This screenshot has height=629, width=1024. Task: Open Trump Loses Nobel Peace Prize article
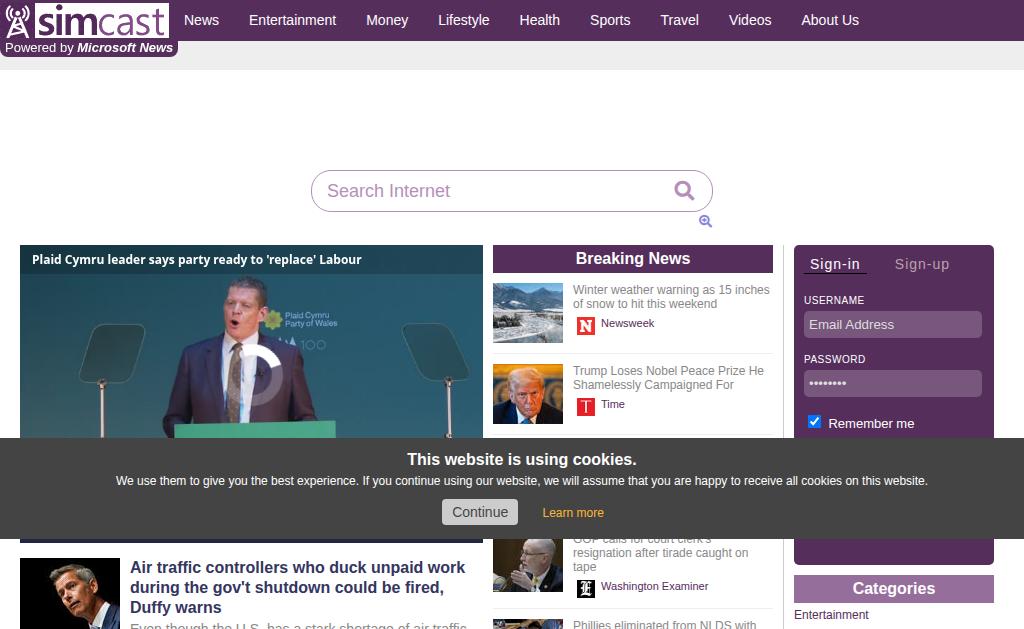pos(668,378)
